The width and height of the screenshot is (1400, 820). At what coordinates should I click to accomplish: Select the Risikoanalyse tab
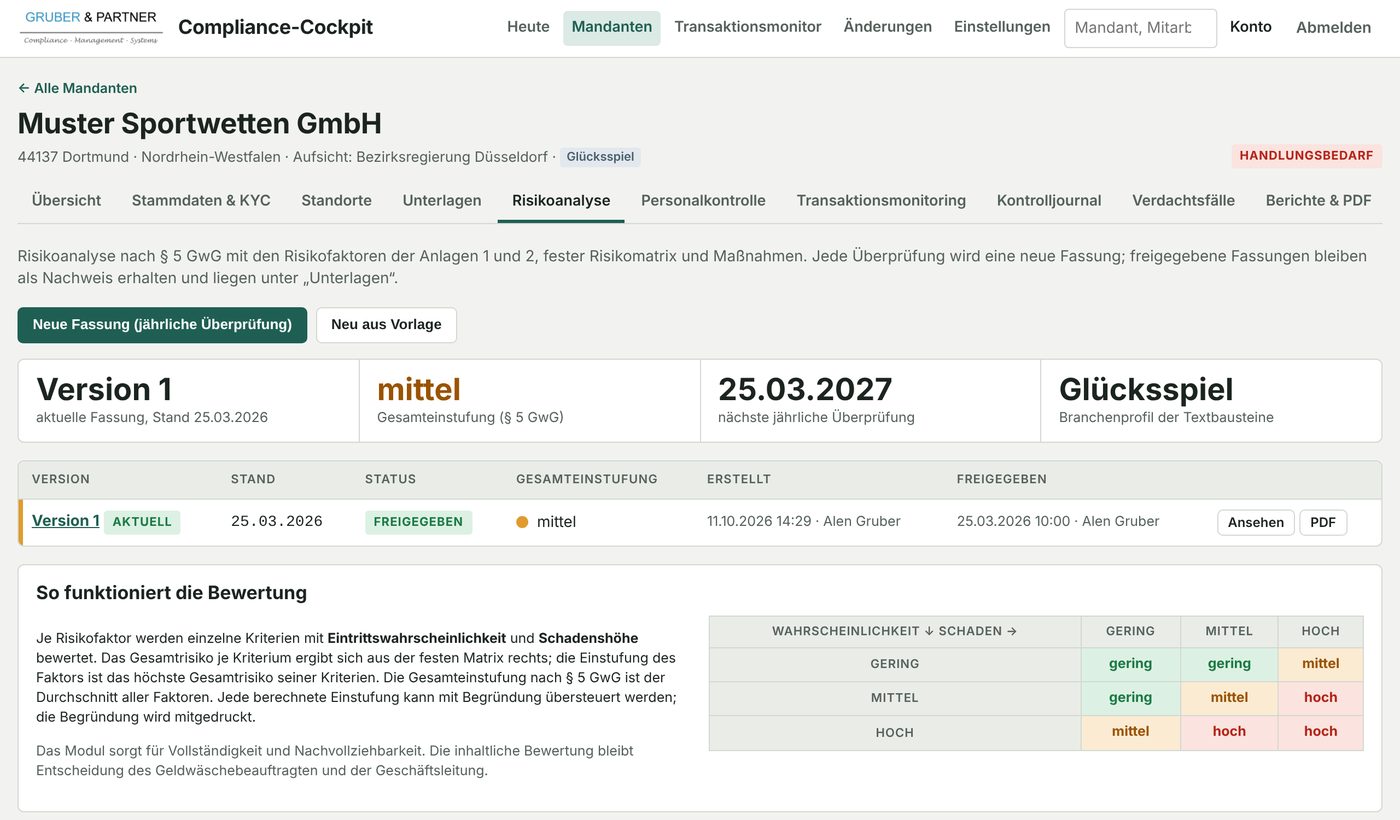[561, 200]
